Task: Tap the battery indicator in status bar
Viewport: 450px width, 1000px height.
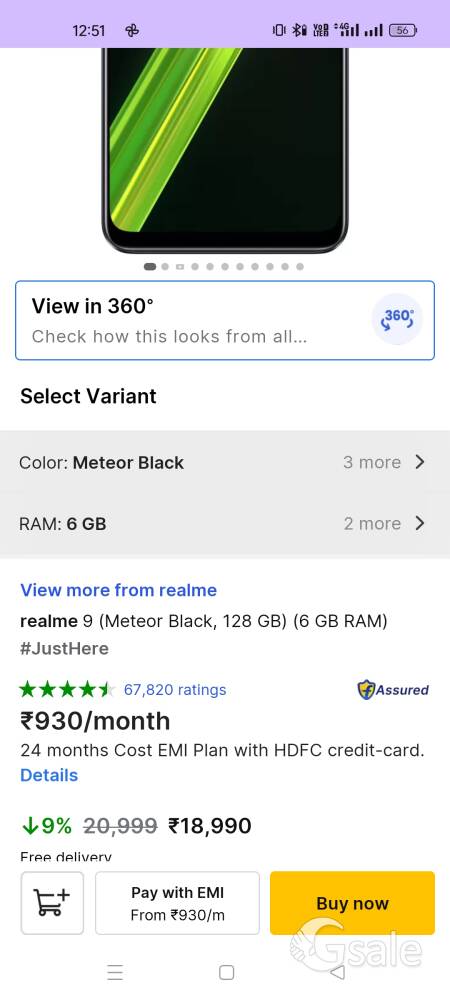Action: pos(403,30)
